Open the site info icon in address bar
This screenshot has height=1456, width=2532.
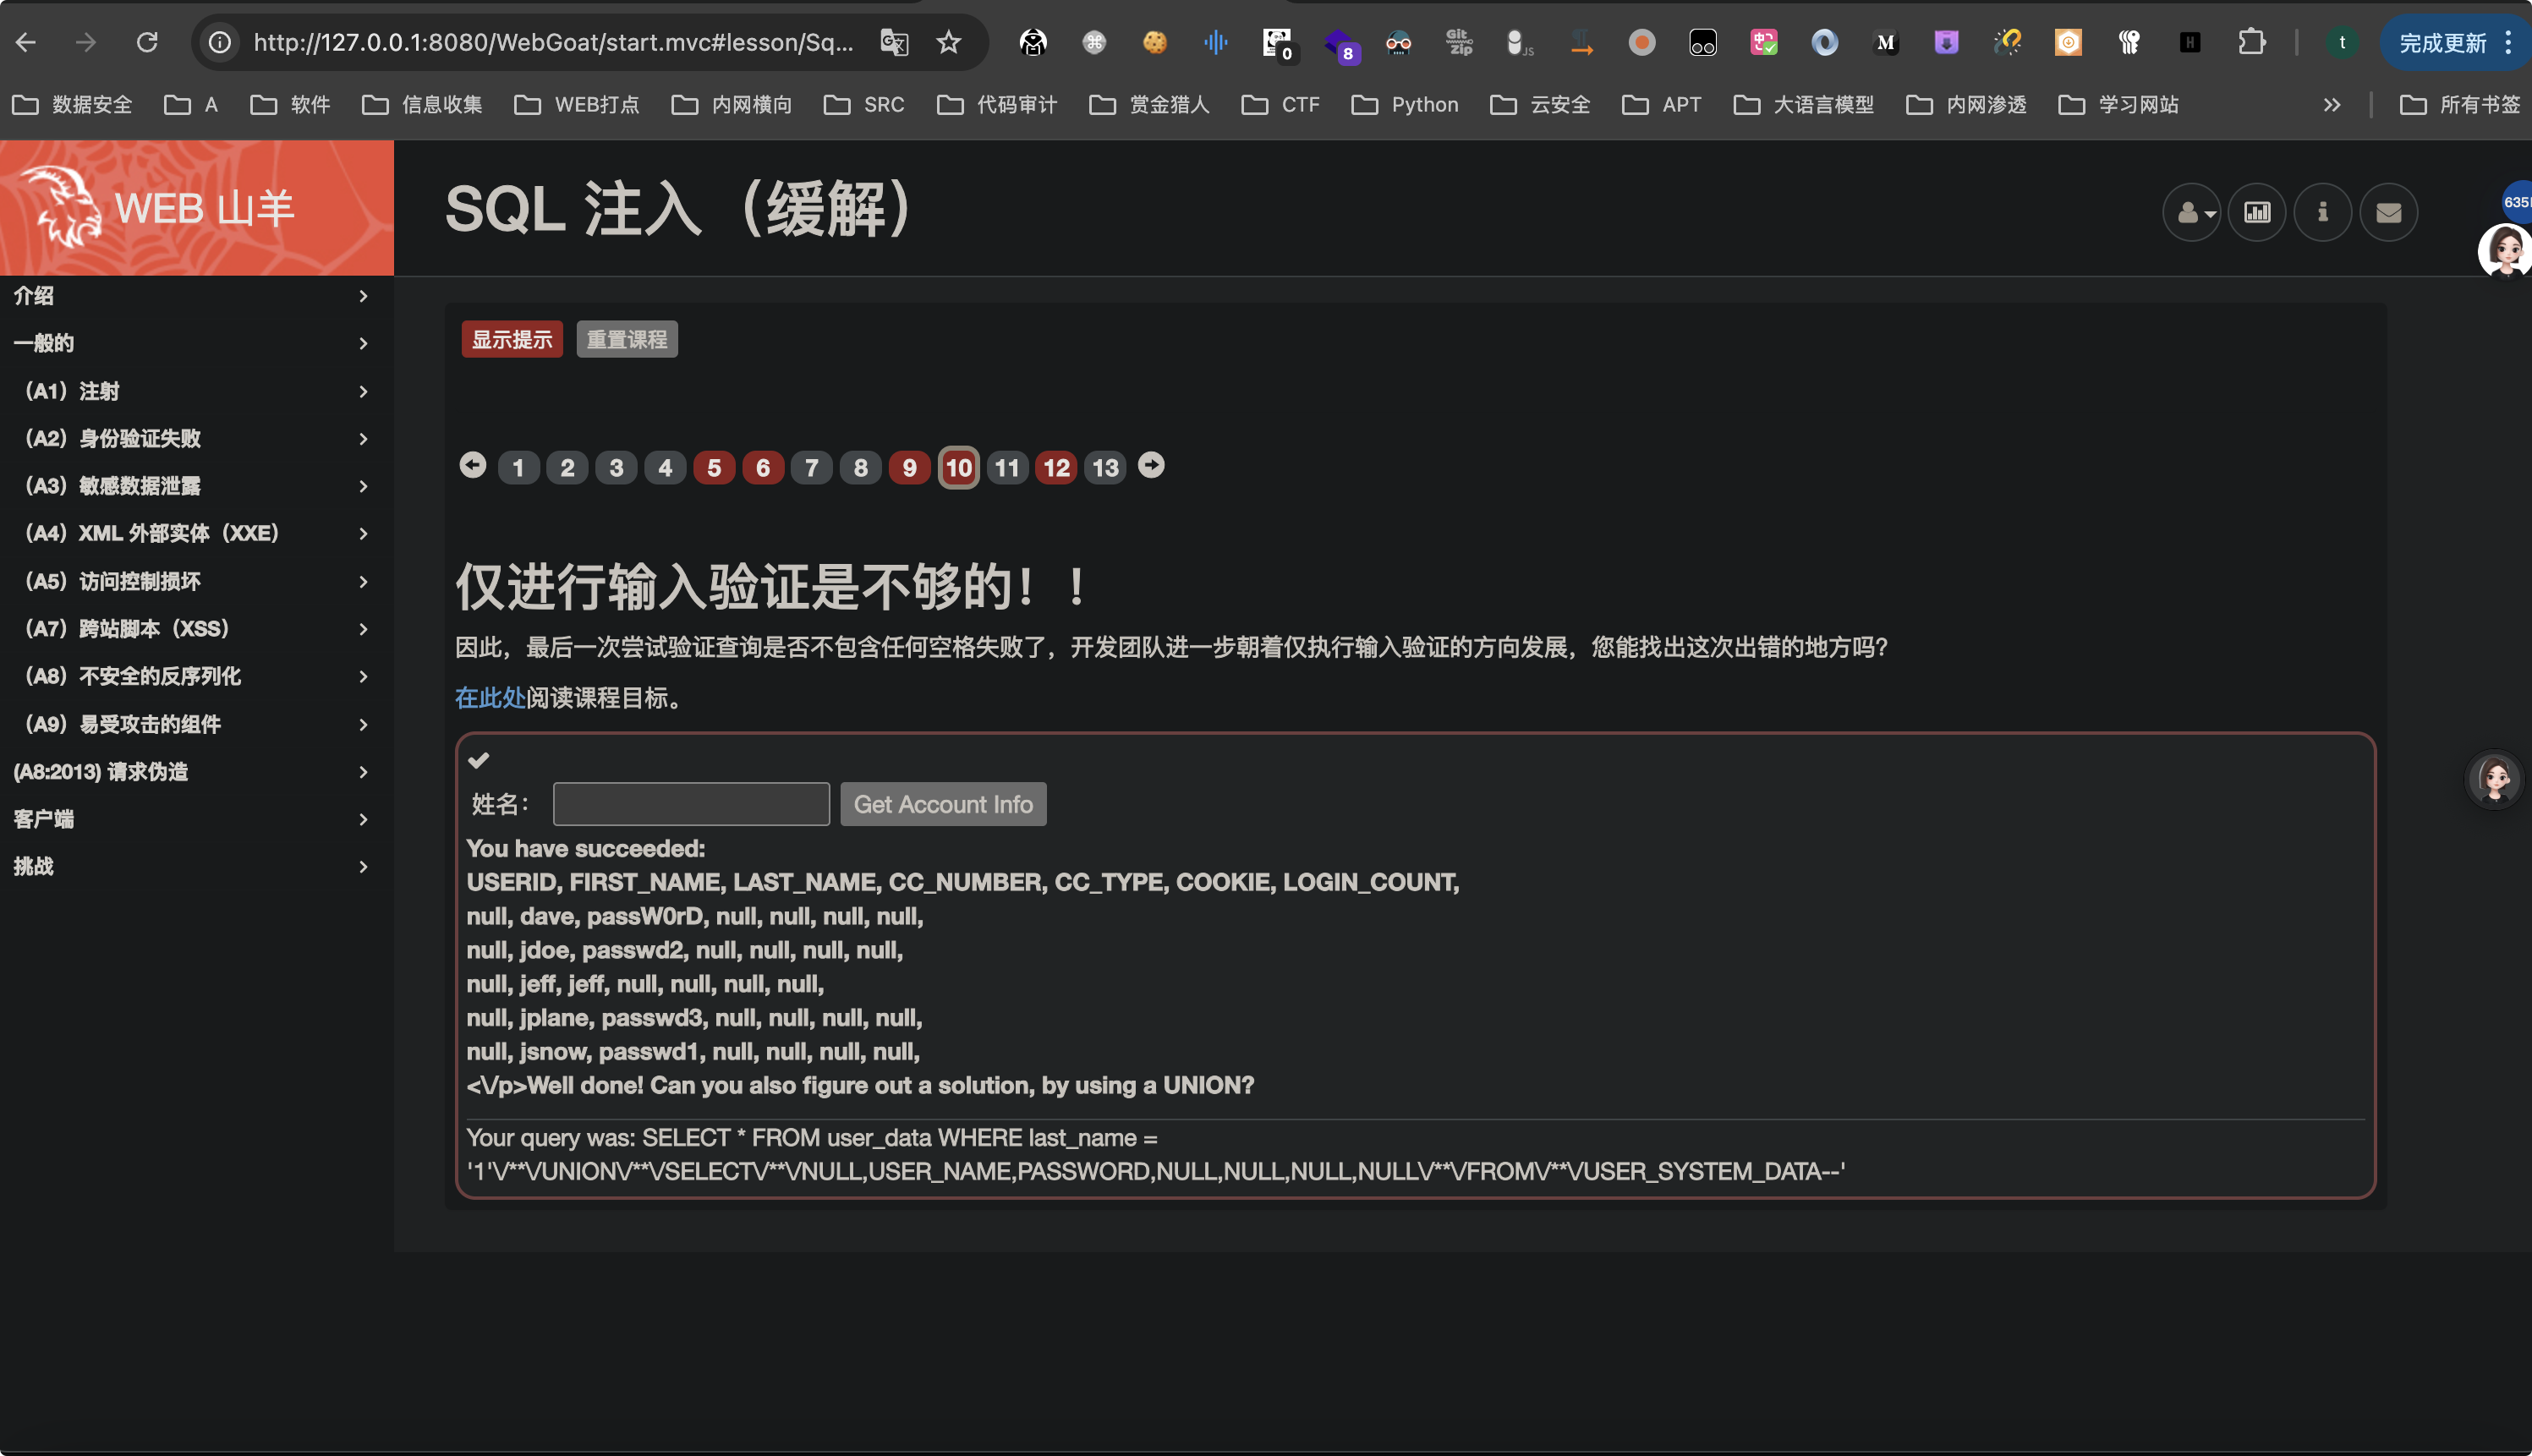click(219, 42)
